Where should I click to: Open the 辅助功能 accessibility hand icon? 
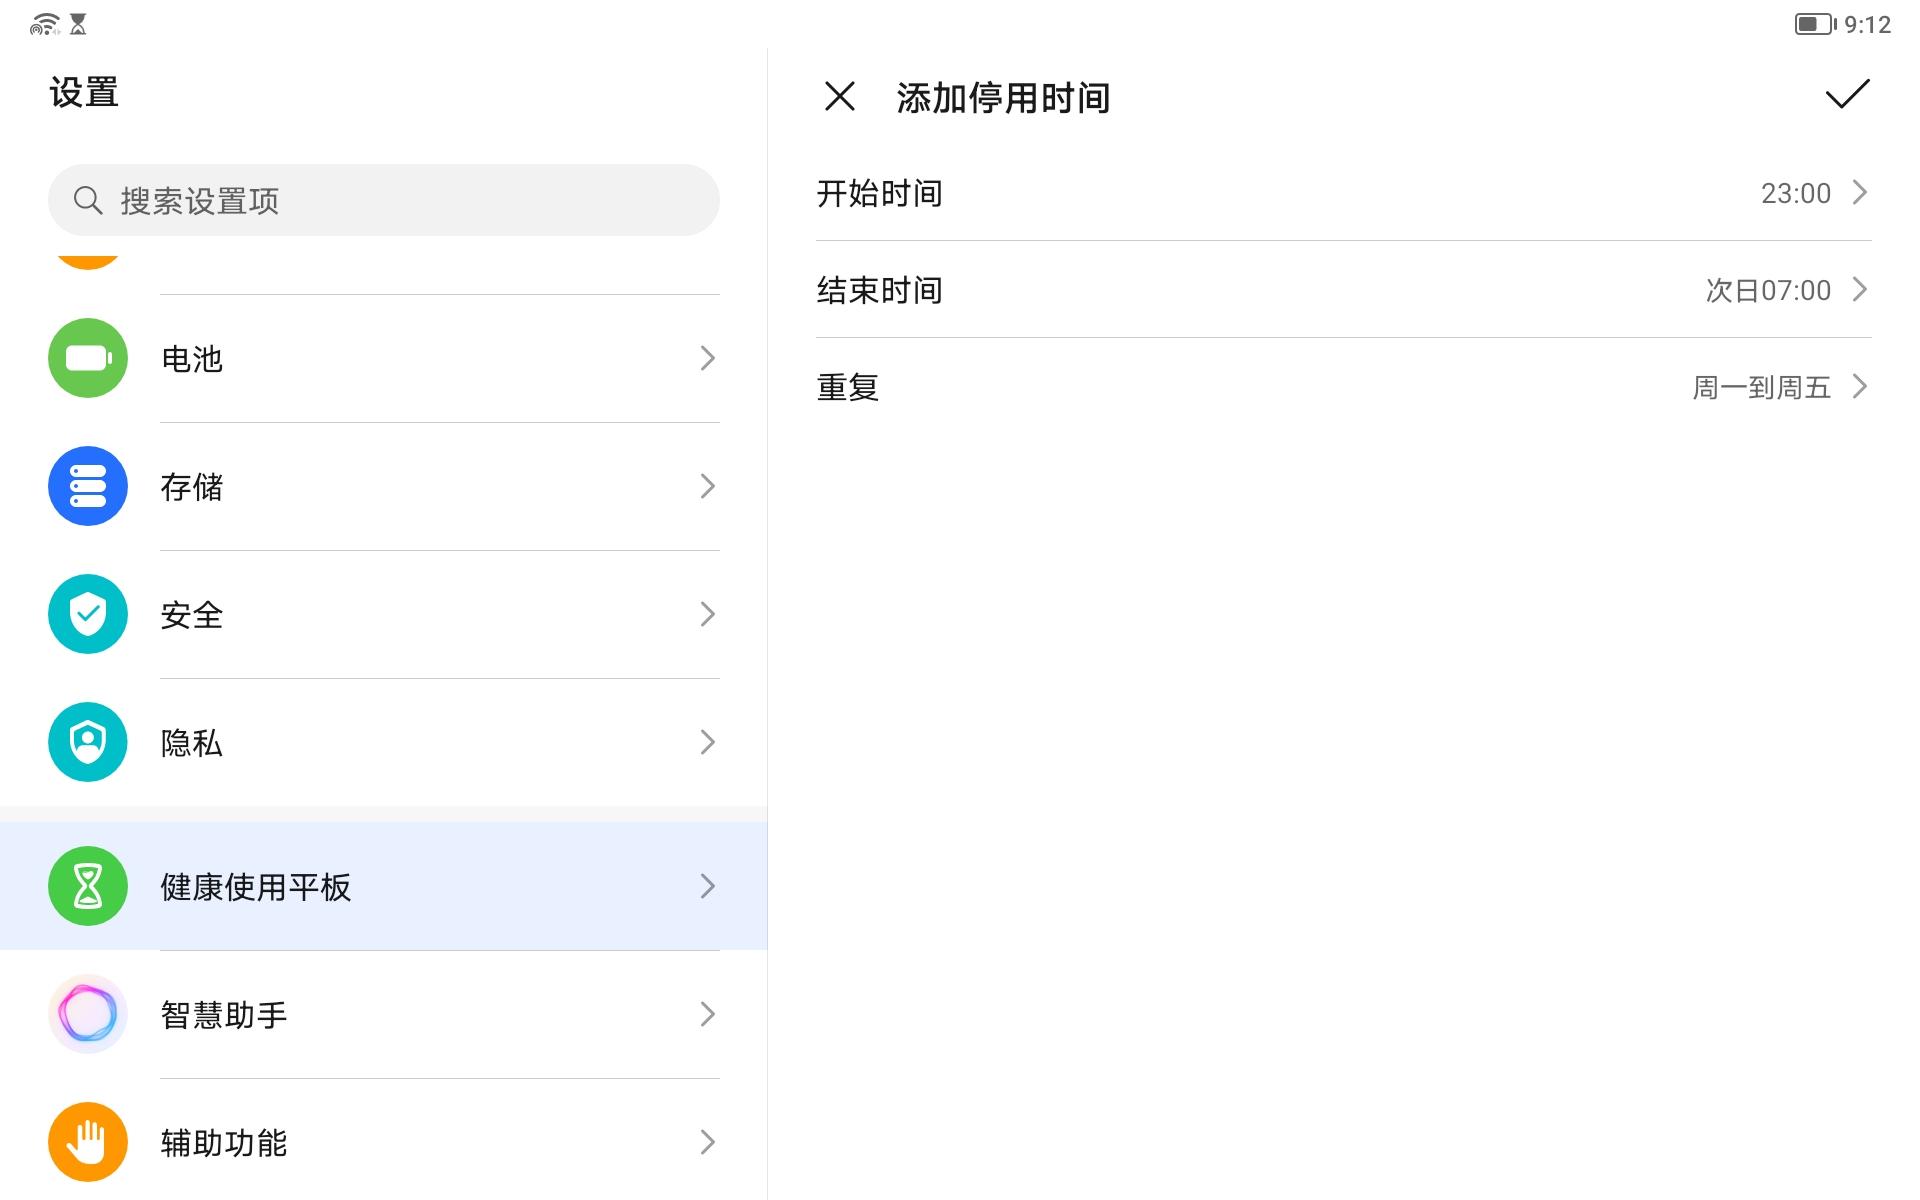click(x=87, y=1141)
